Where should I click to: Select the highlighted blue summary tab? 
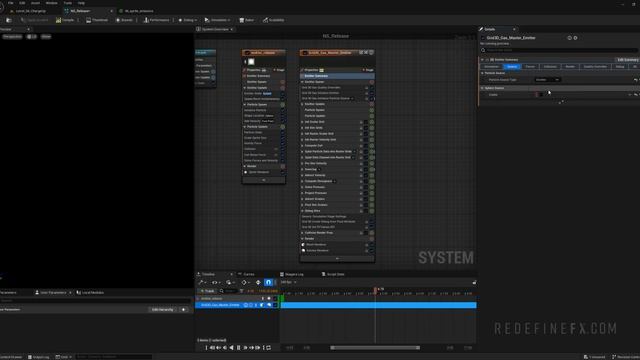click(512, 67)
